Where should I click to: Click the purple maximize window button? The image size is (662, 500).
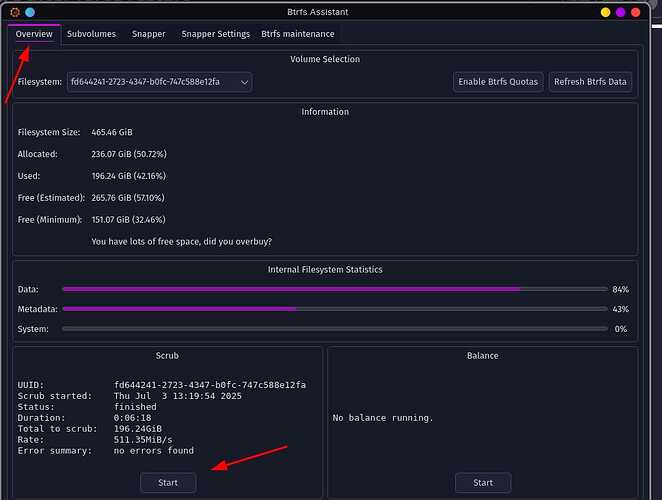click(620, 12)
